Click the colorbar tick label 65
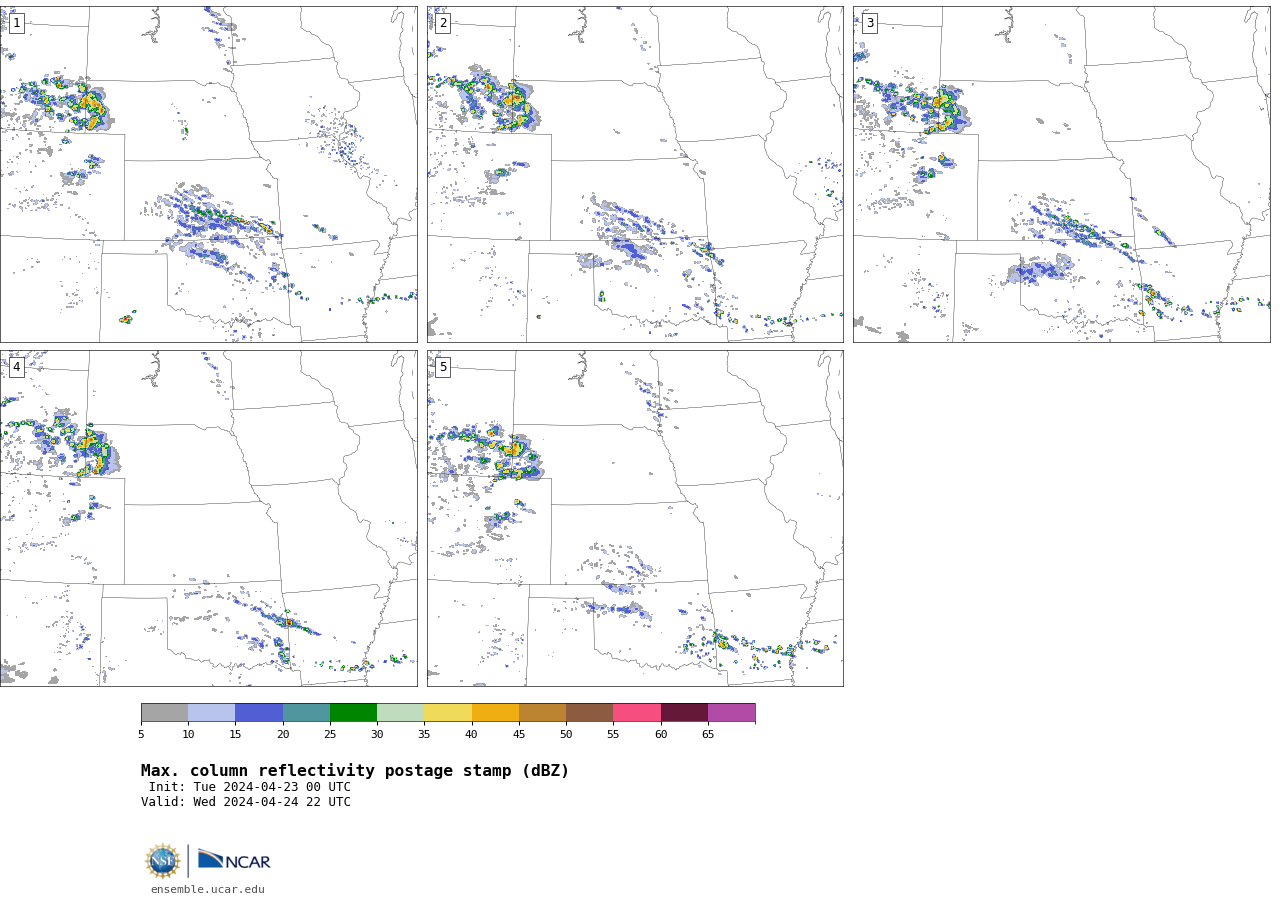The height and width of the screenshot is (901, 1280). coord(708,735)
